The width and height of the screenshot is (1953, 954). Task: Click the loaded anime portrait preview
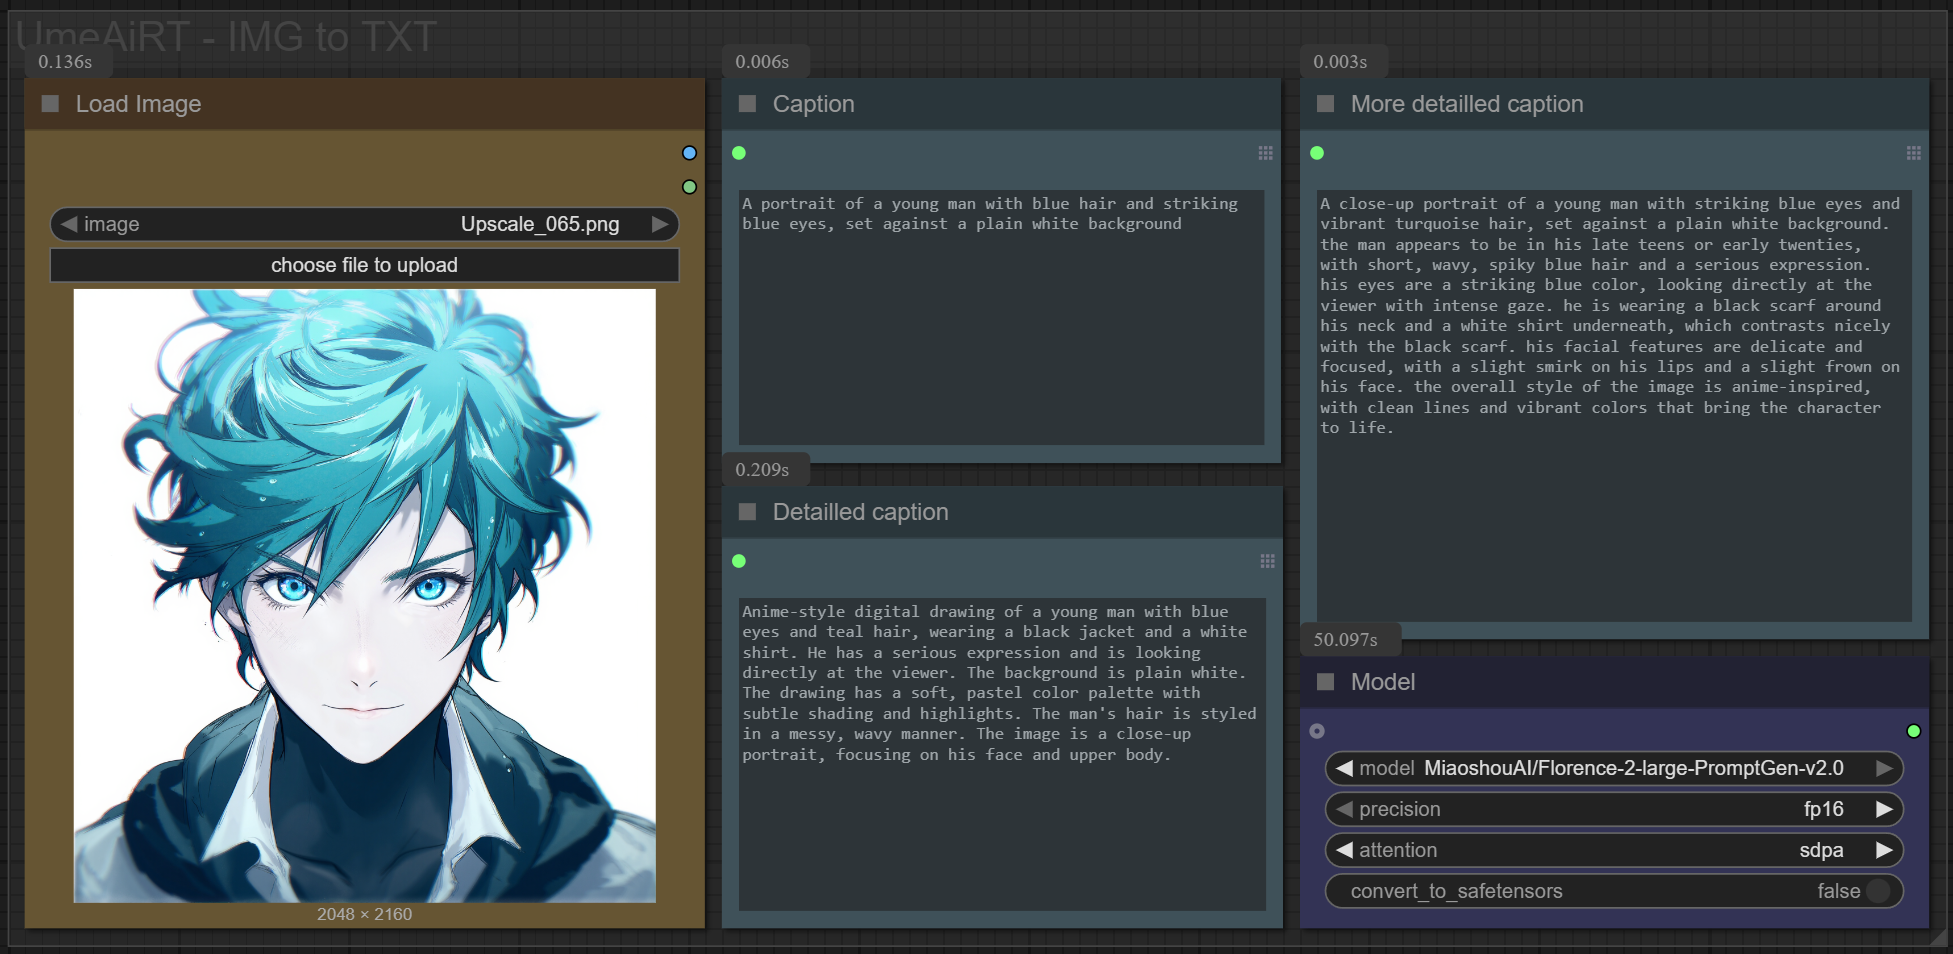364,596
